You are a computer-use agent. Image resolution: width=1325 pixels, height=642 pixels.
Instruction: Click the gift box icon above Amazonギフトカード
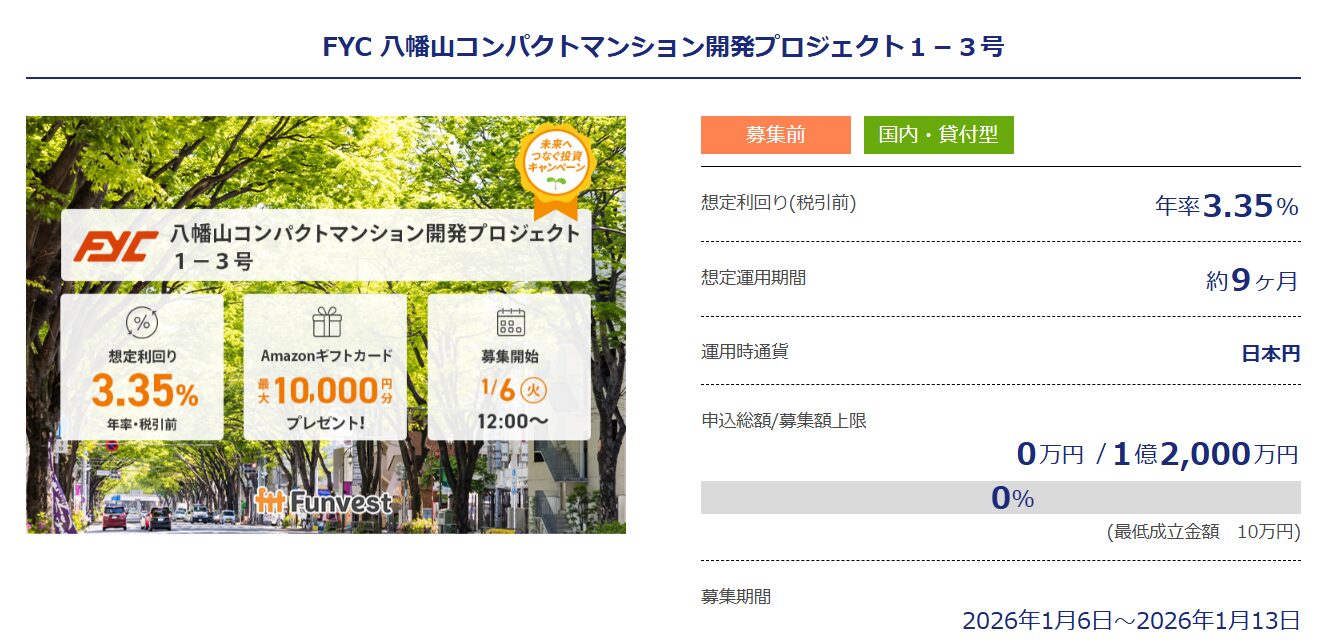coord(326,323)
